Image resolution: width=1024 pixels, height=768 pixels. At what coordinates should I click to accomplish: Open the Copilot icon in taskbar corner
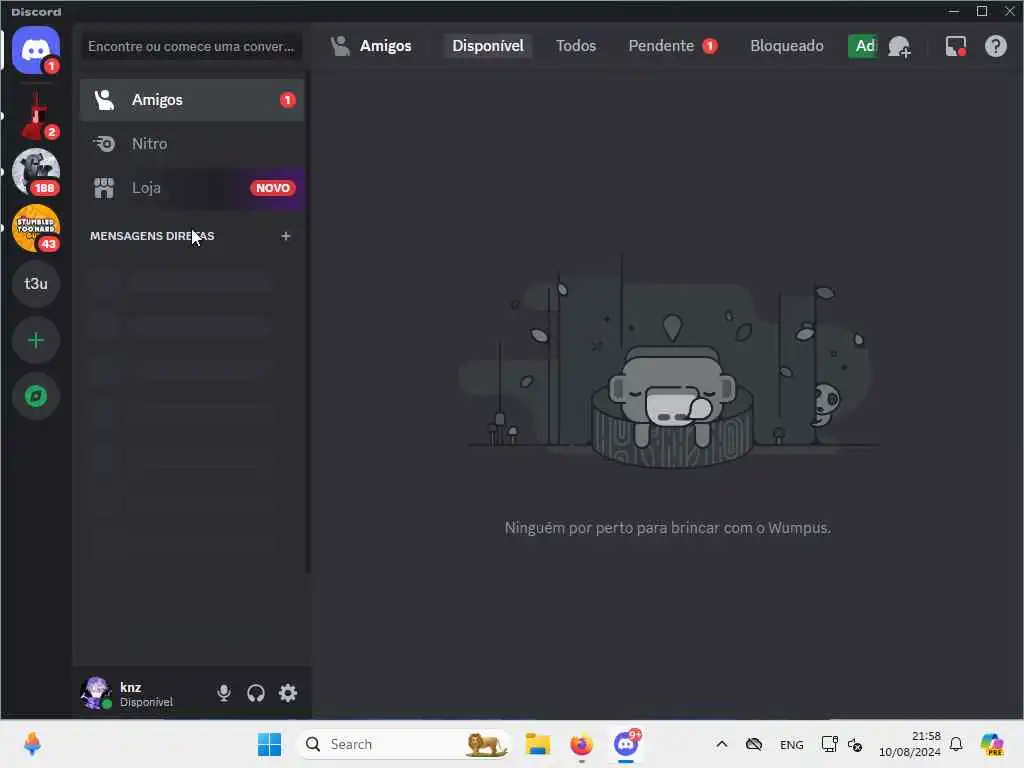click(992, 744)
